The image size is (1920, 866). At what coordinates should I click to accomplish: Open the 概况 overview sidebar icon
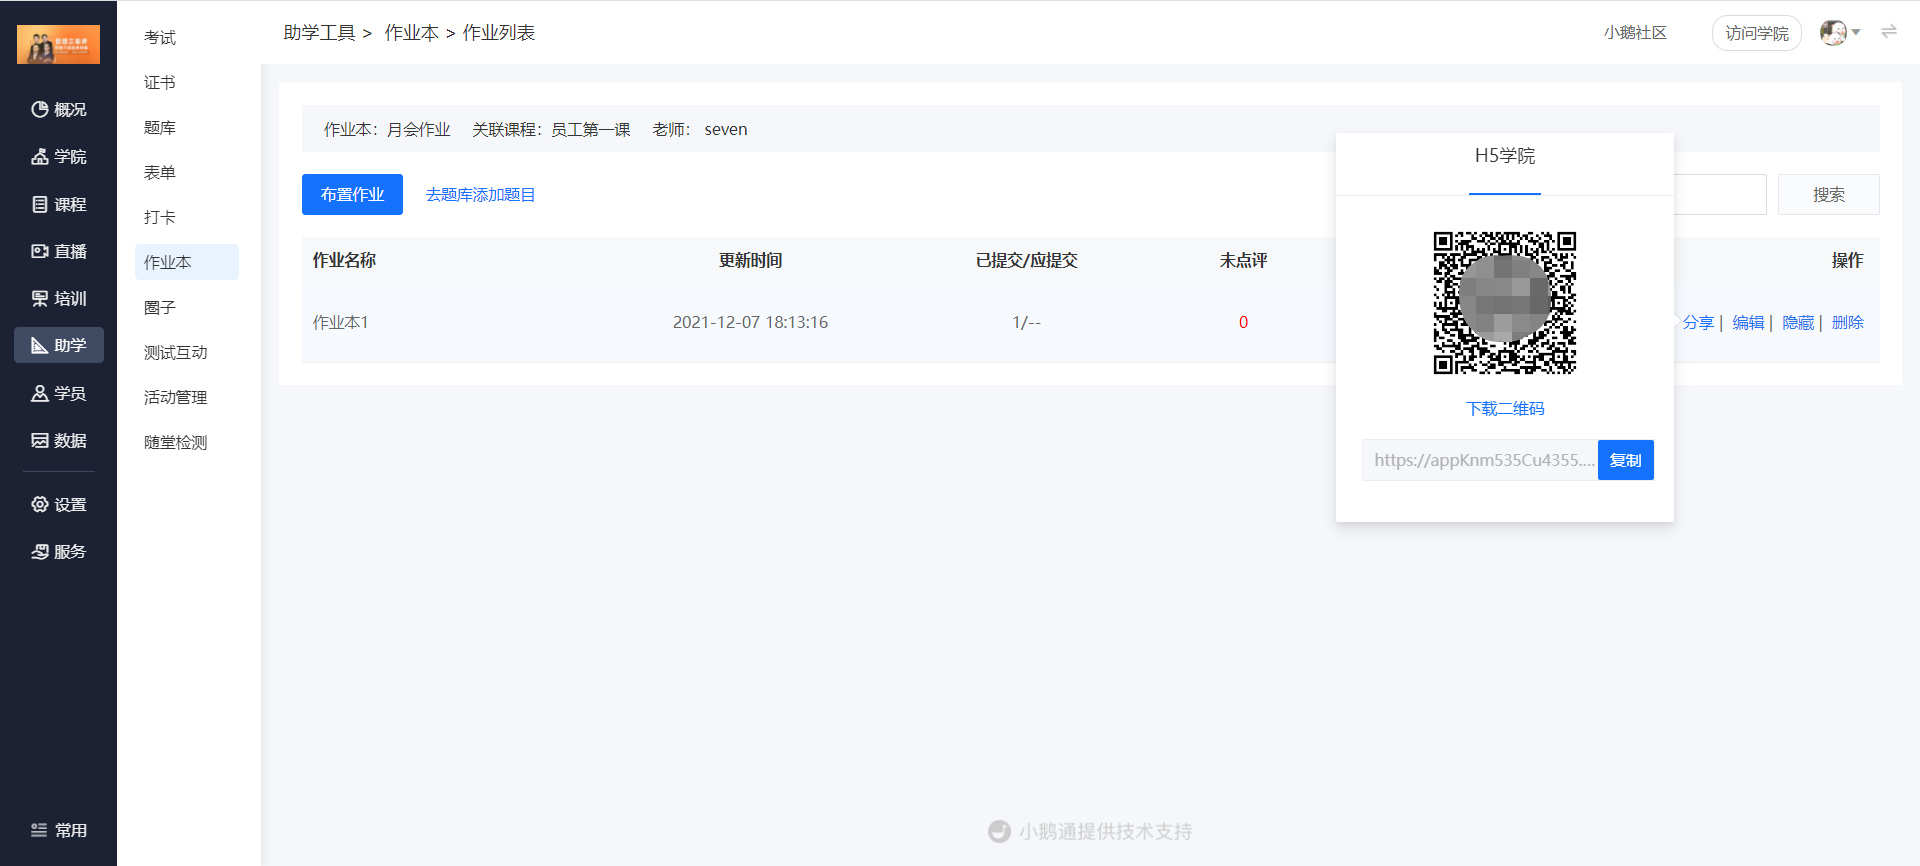[58, 109]
